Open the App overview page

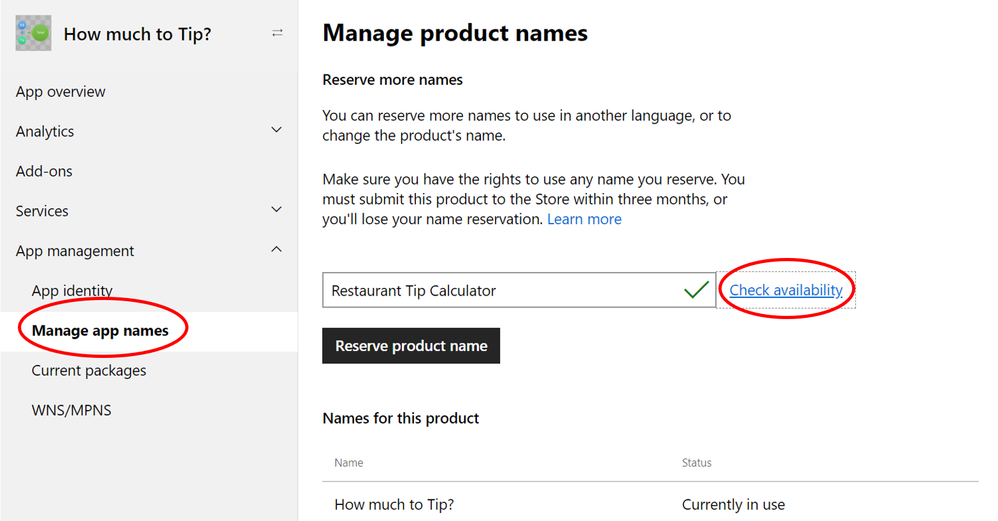click(x=60, y=92)
